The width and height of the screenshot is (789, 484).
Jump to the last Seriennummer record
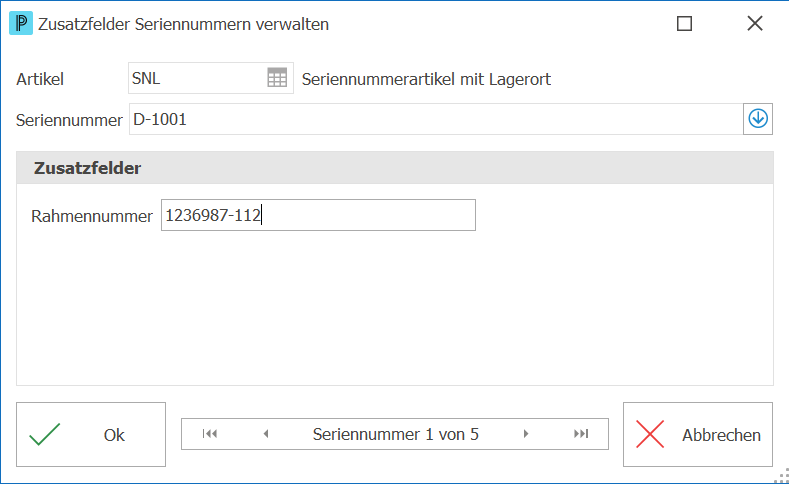click(x=581, y=434)
